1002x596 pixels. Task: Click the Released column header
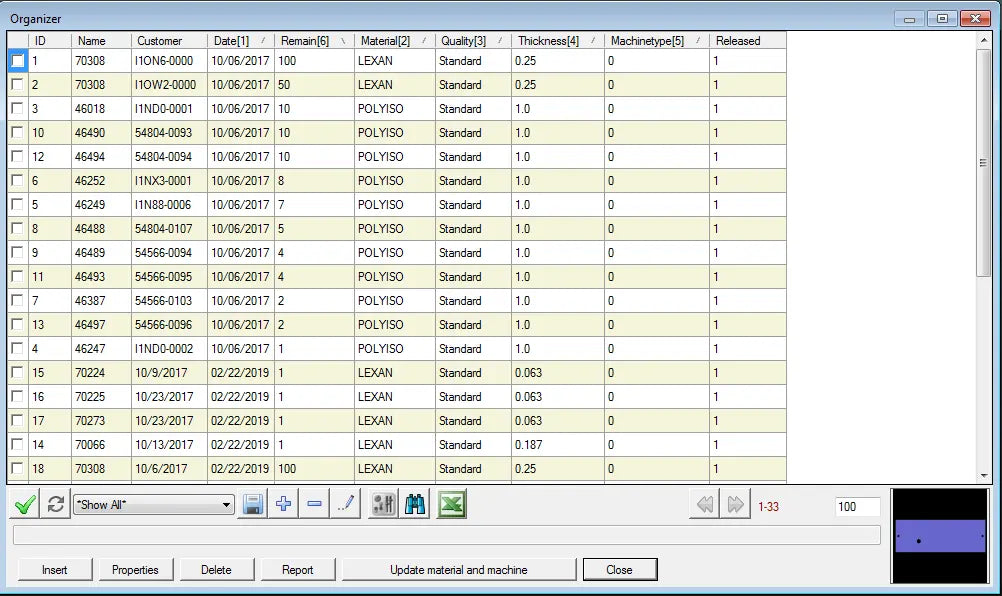(x=746, y=41)
